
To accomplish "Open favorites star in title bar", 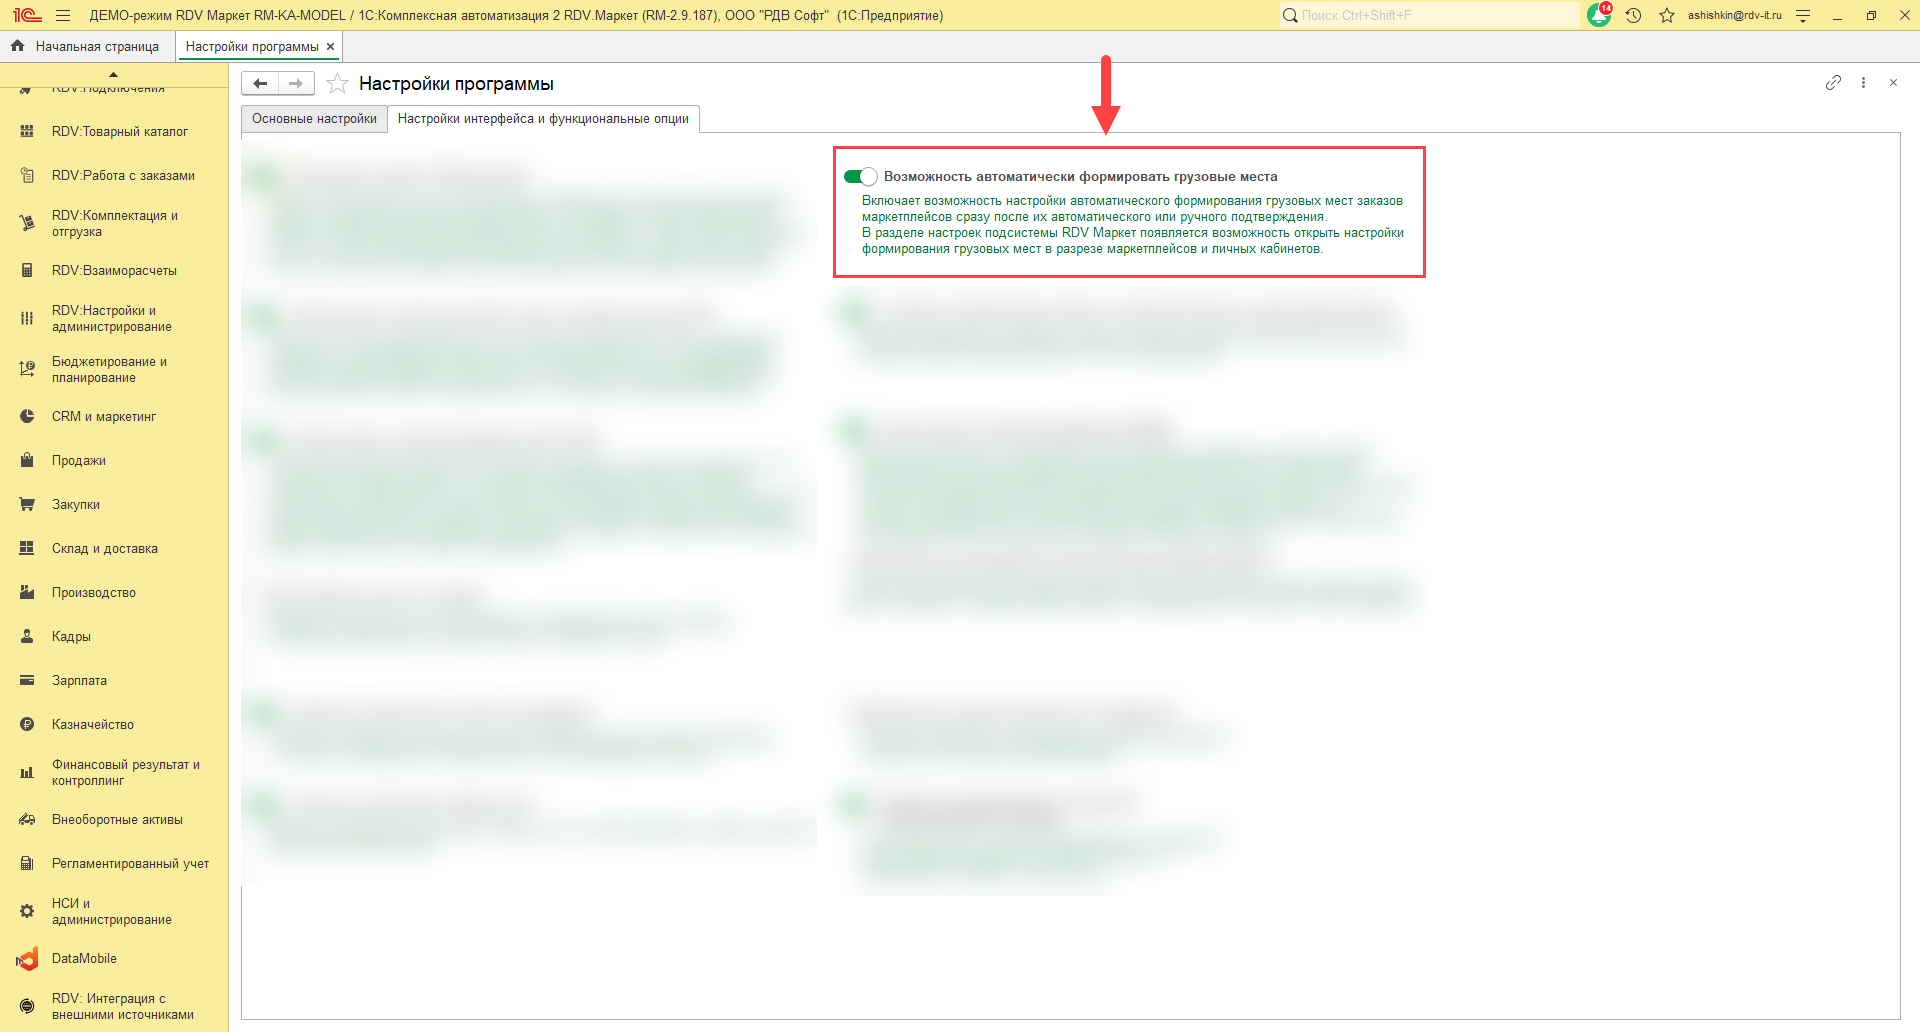I will tap(1667, 15).
